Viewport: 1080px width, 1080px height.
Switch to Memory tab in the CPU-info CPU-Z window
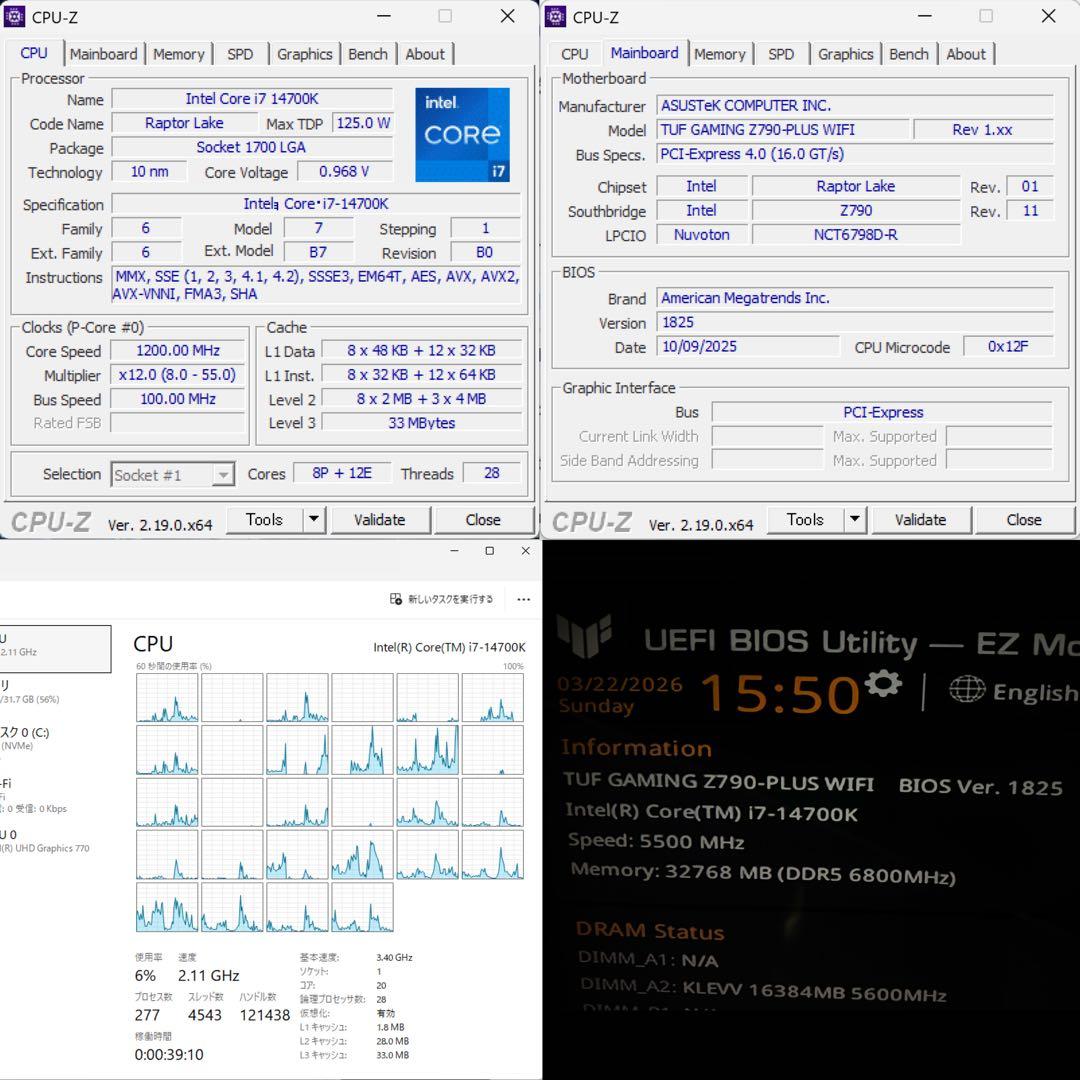click(x=178, y=54)
